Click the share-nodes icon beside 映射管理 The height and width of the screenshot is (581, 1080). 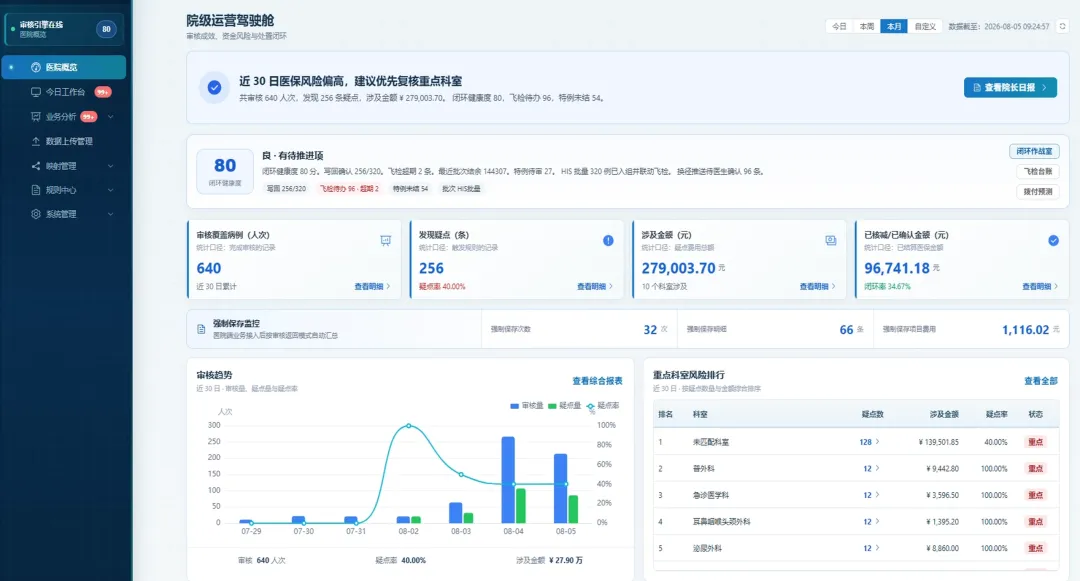point(36,166)
